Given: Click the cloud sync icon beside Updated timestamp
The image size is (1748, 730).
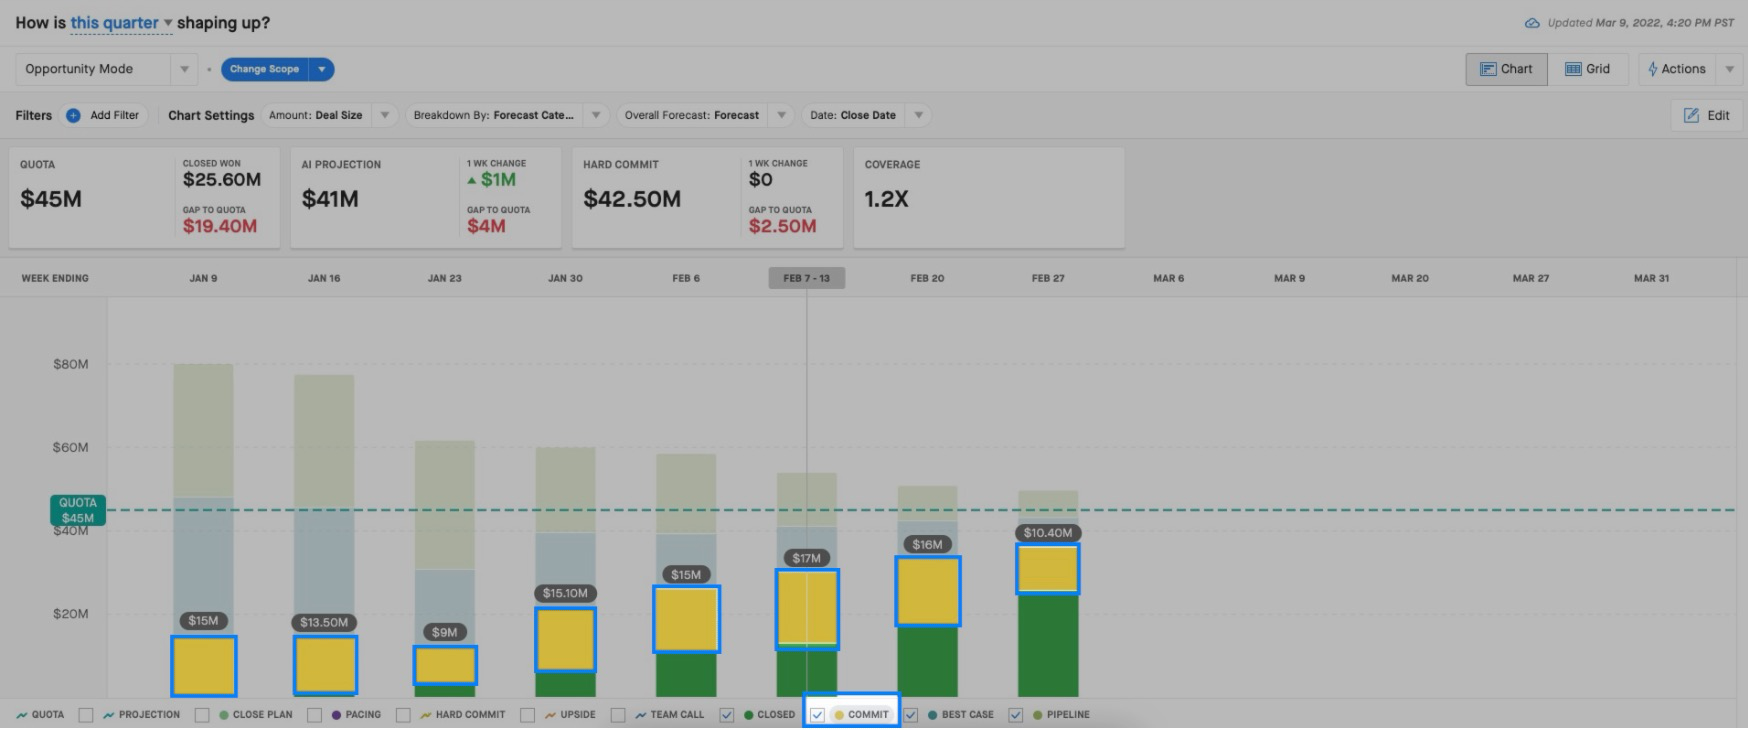Looking at the screenshot, I should (1532, 23).
